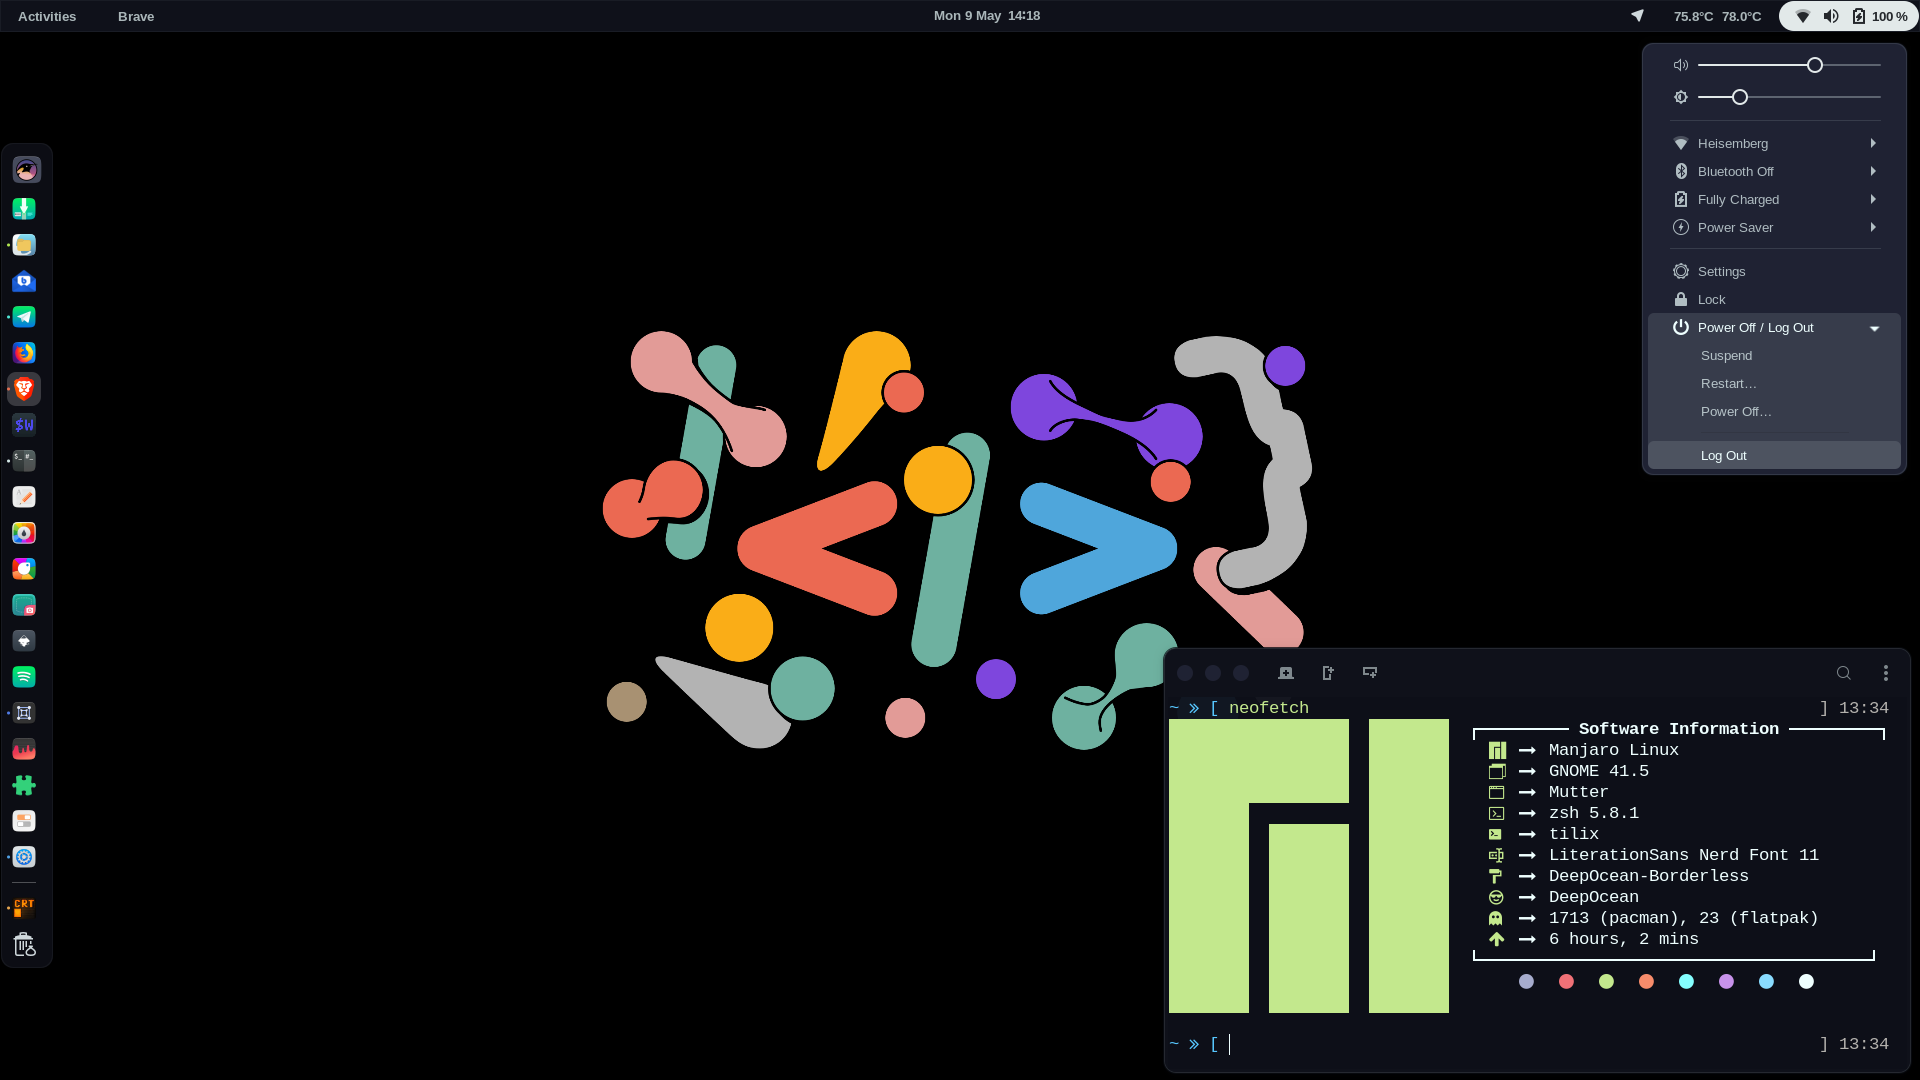Add terminal right in Tilix header

[x=1328, y=673]
